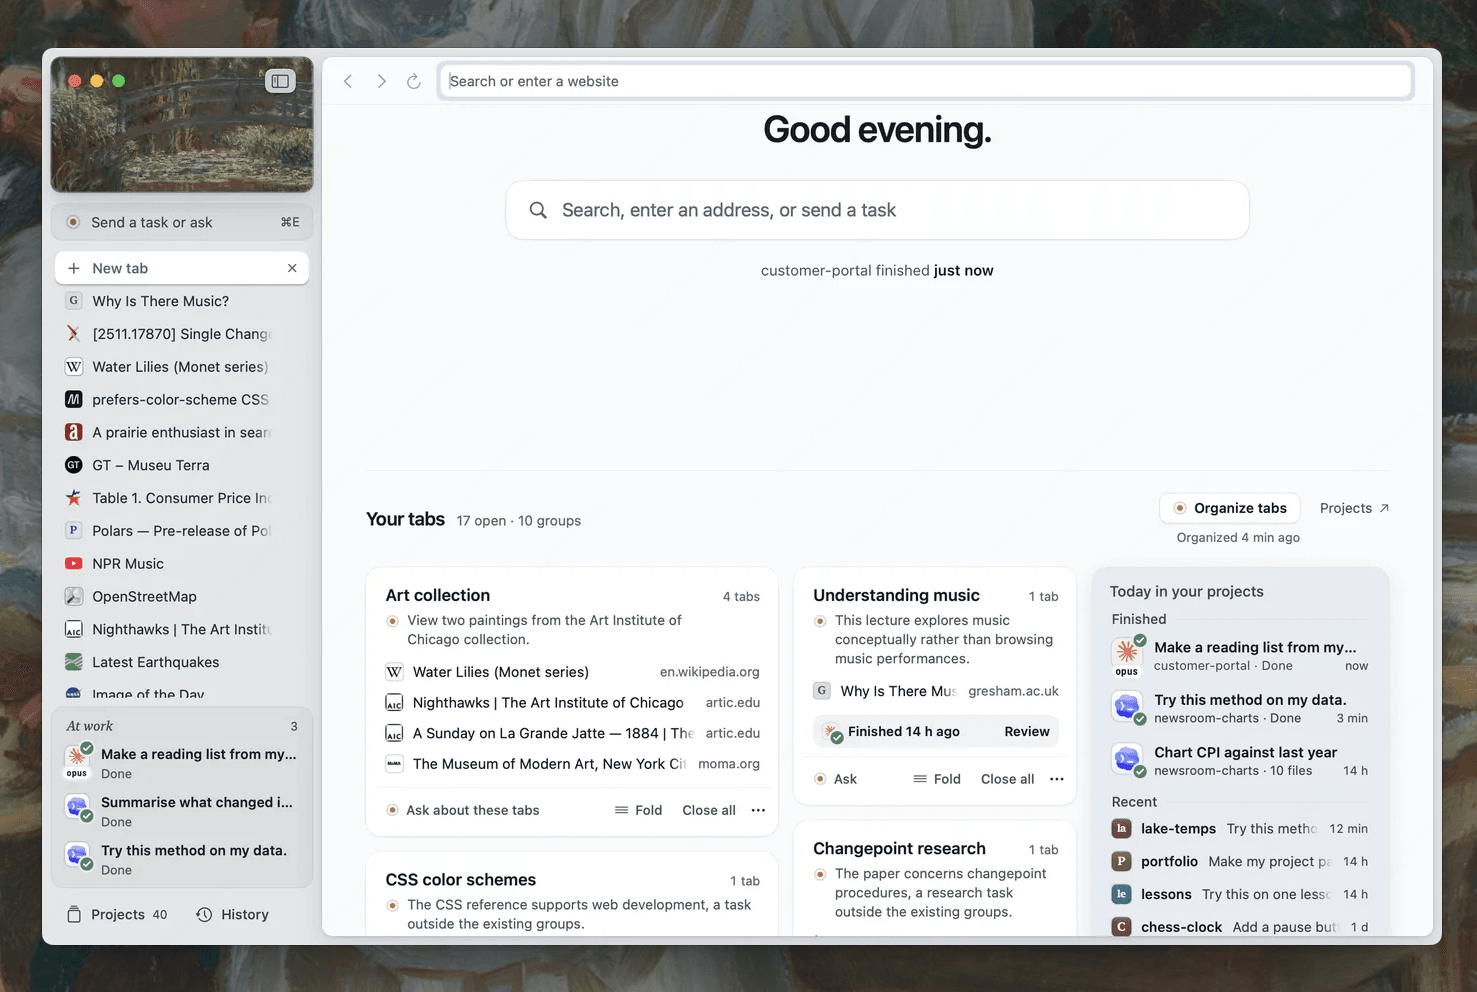Viewport: 1477px width, 992px height.
Task: Click Ask about these tabs
Action: pos(463,810)
